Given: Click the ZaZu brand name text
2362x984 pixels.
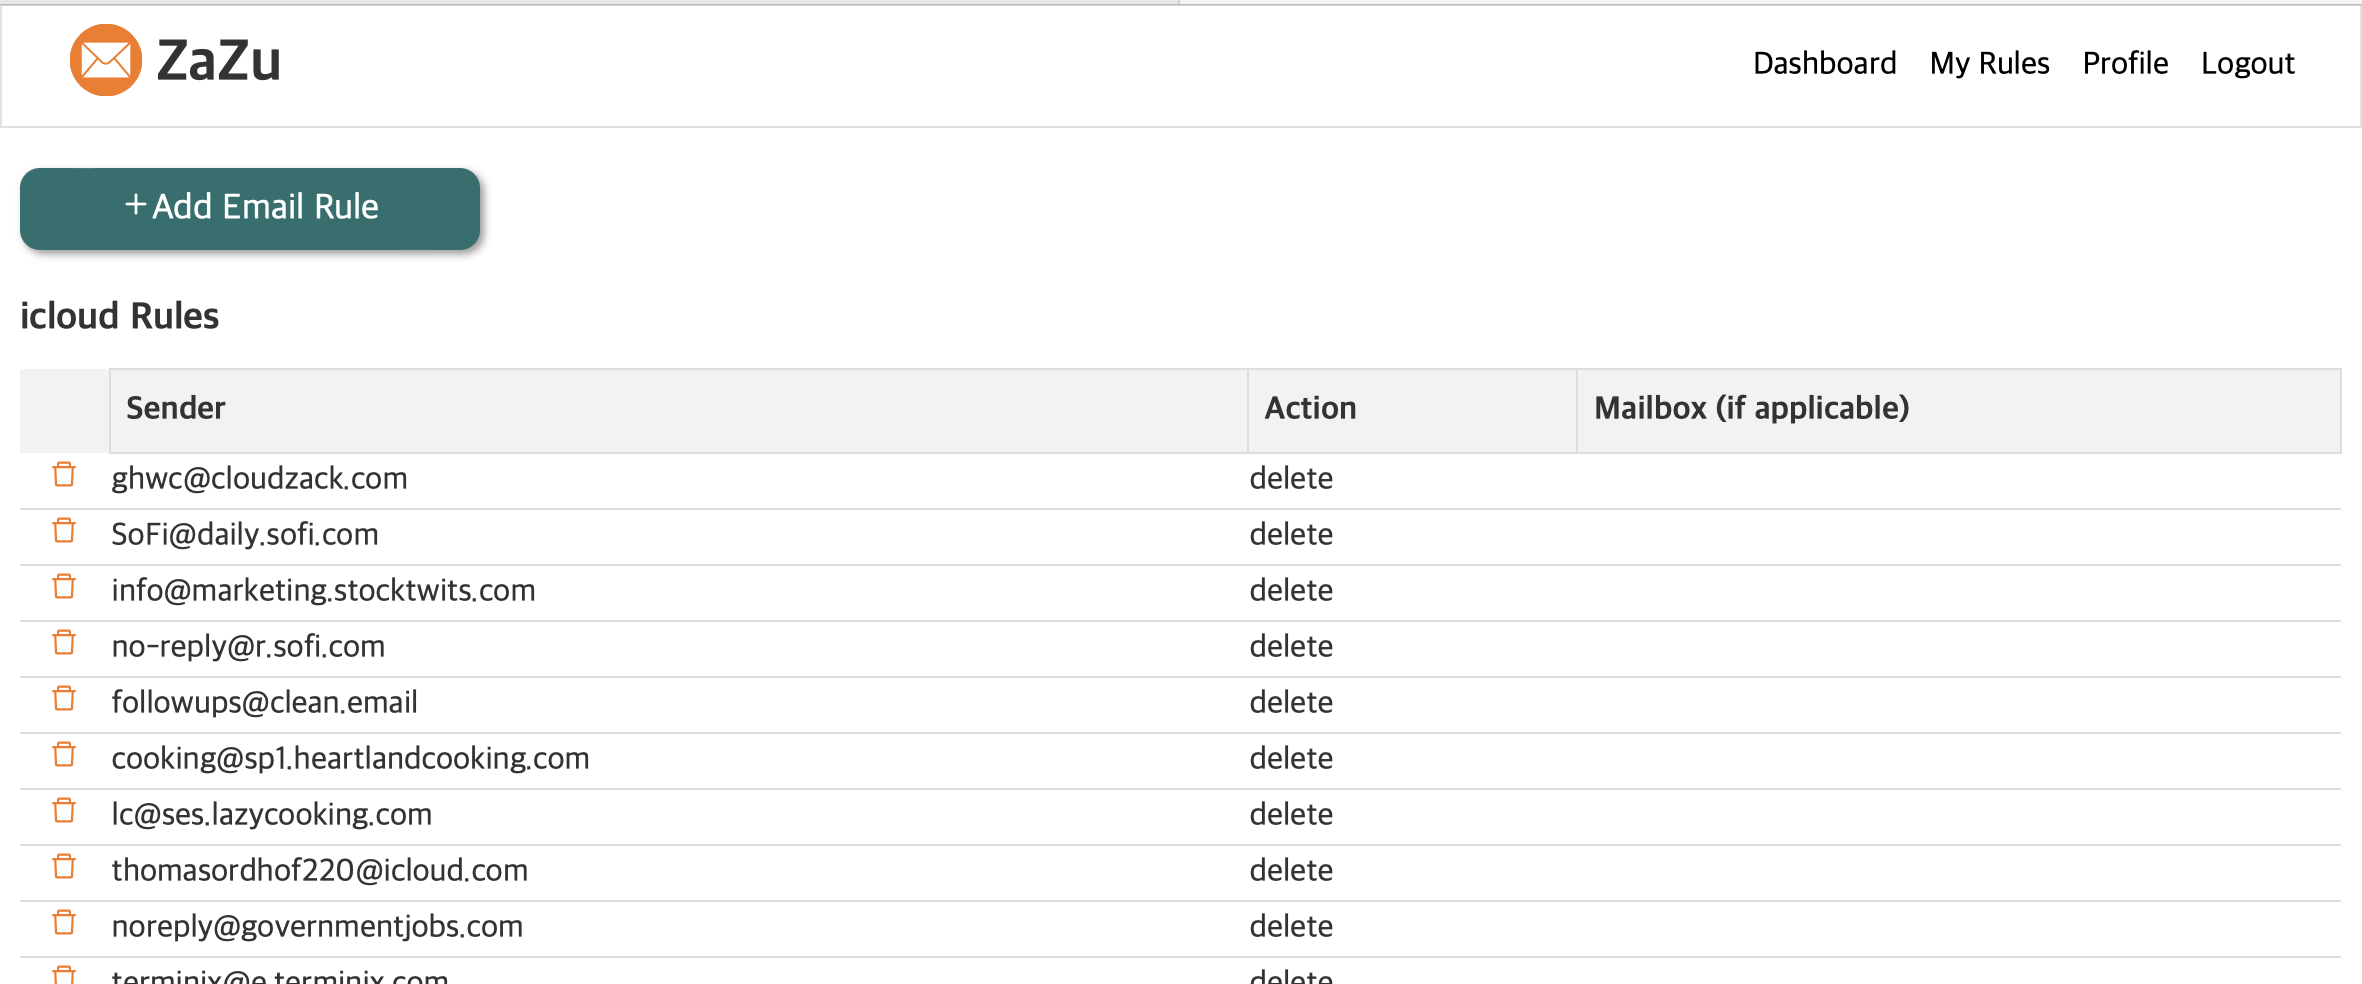Looking at the screenshot, I should pos(219,61).
